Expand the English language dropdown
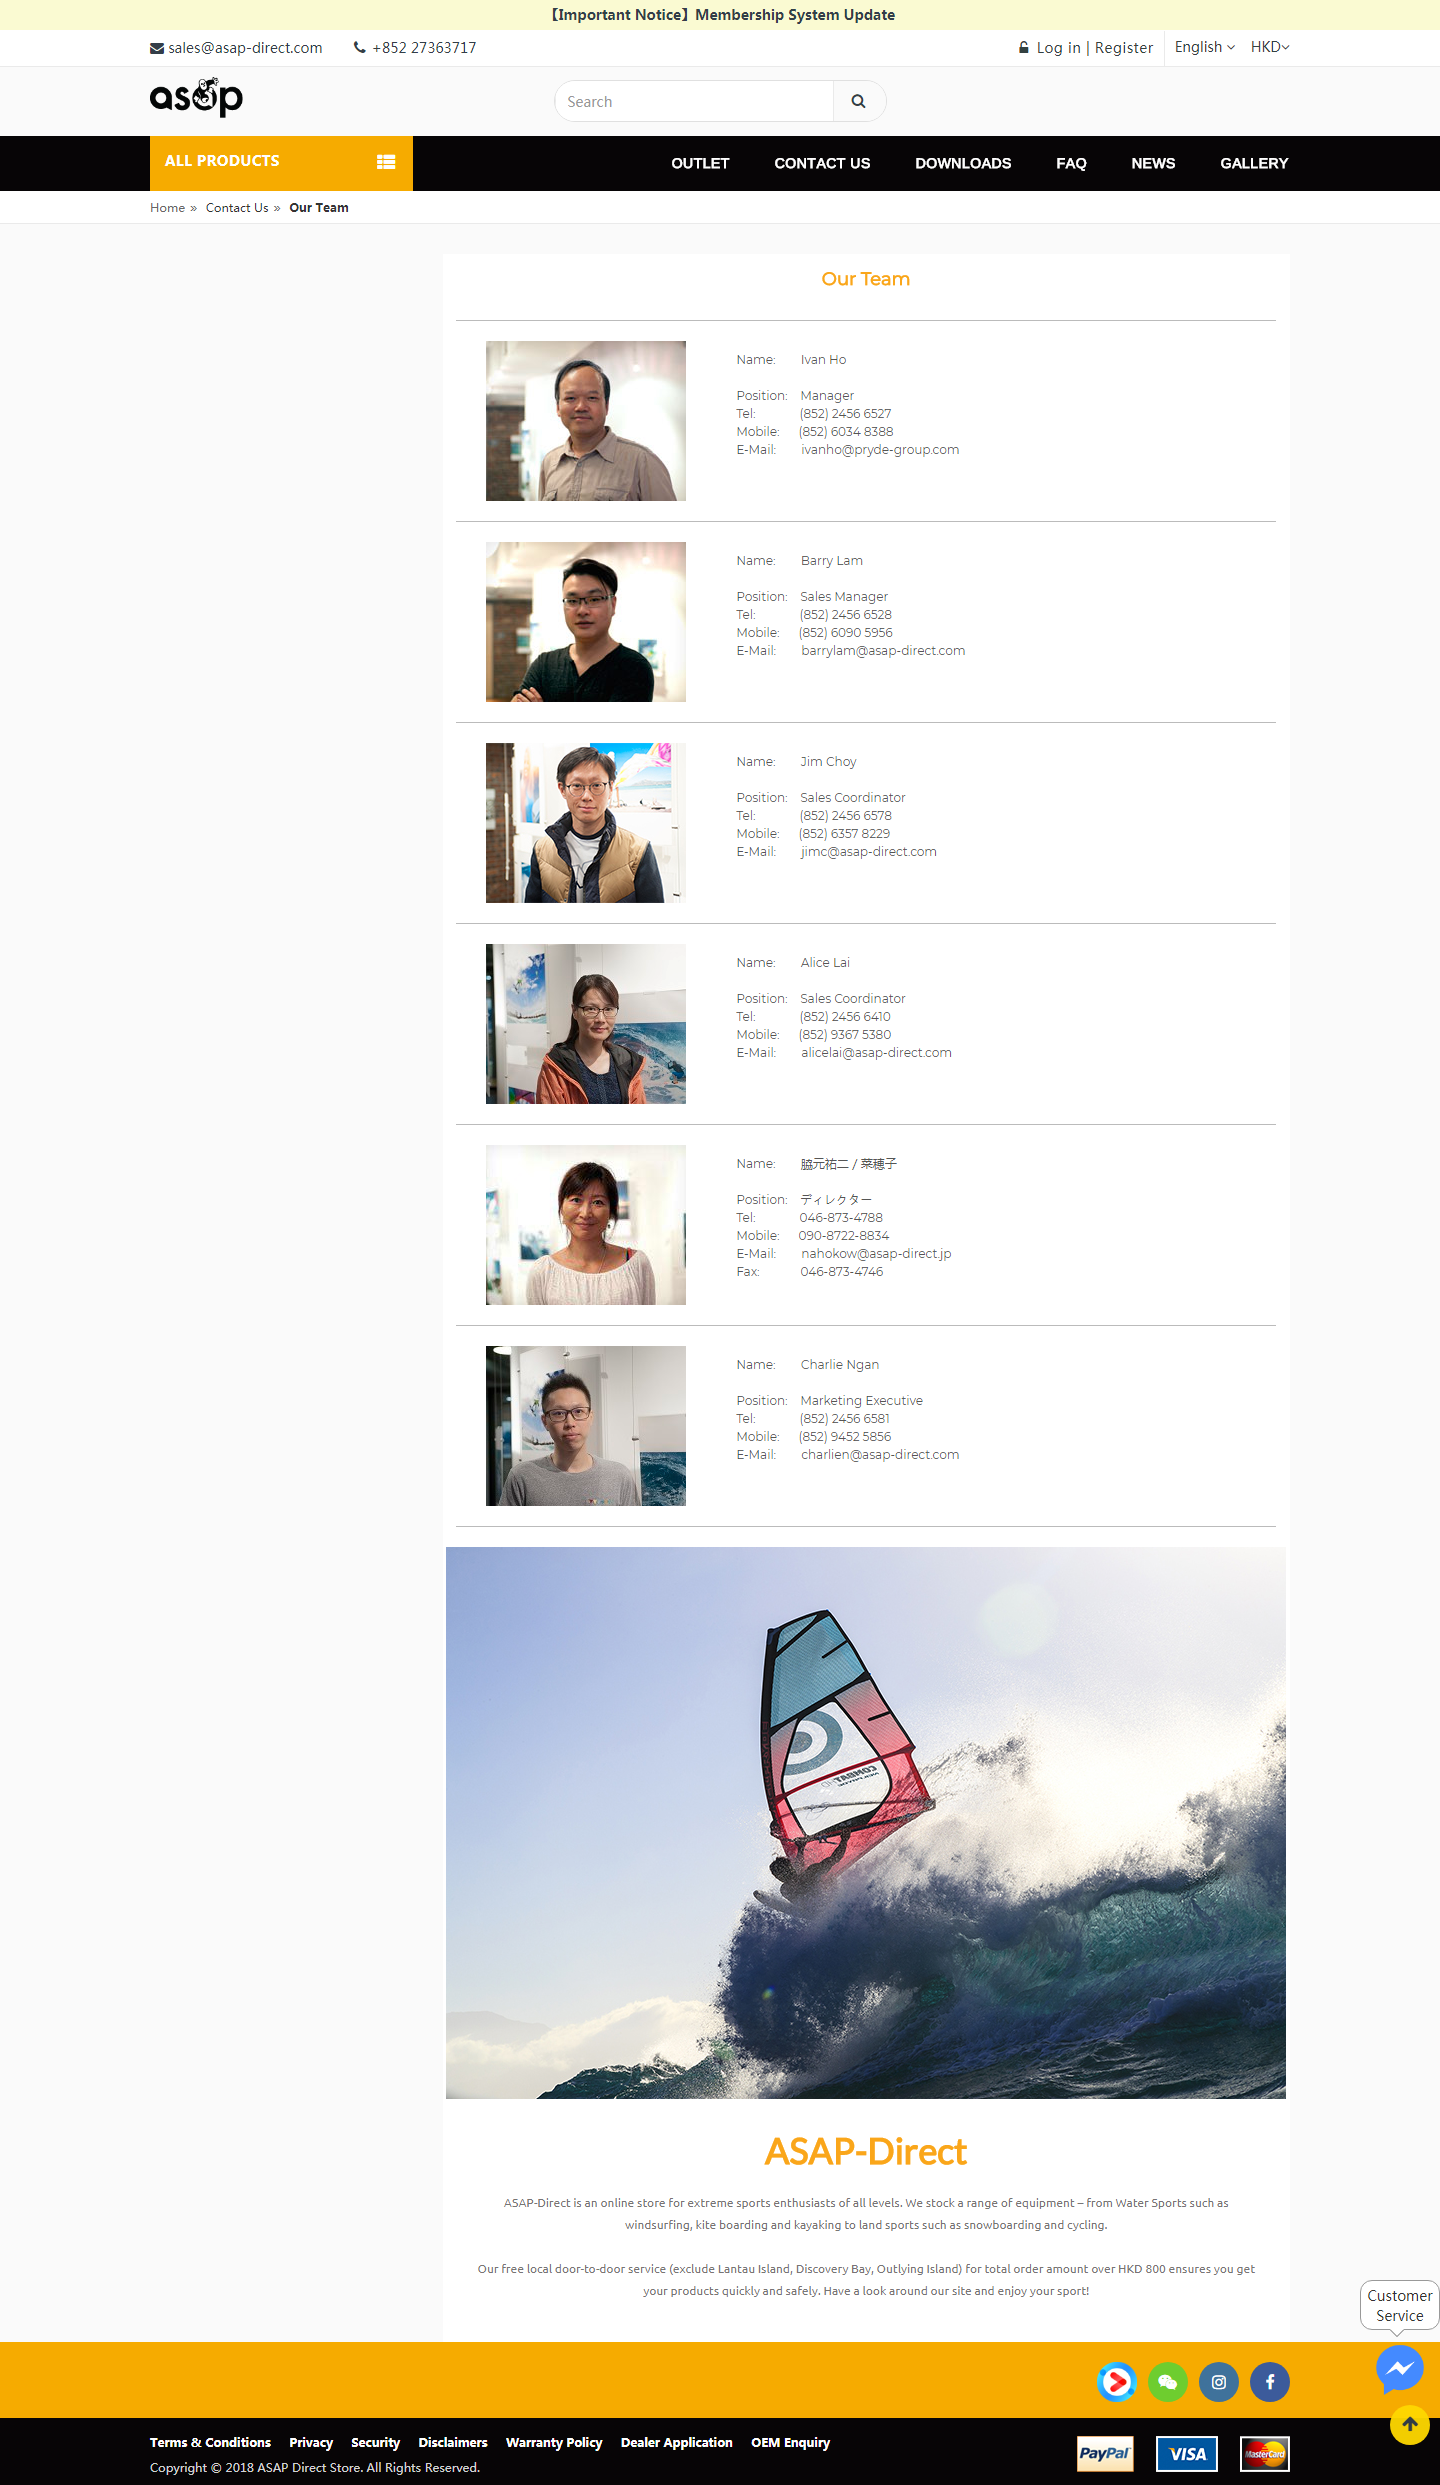Screen dimensions: 1440x2485 [x=1204, y=47]
